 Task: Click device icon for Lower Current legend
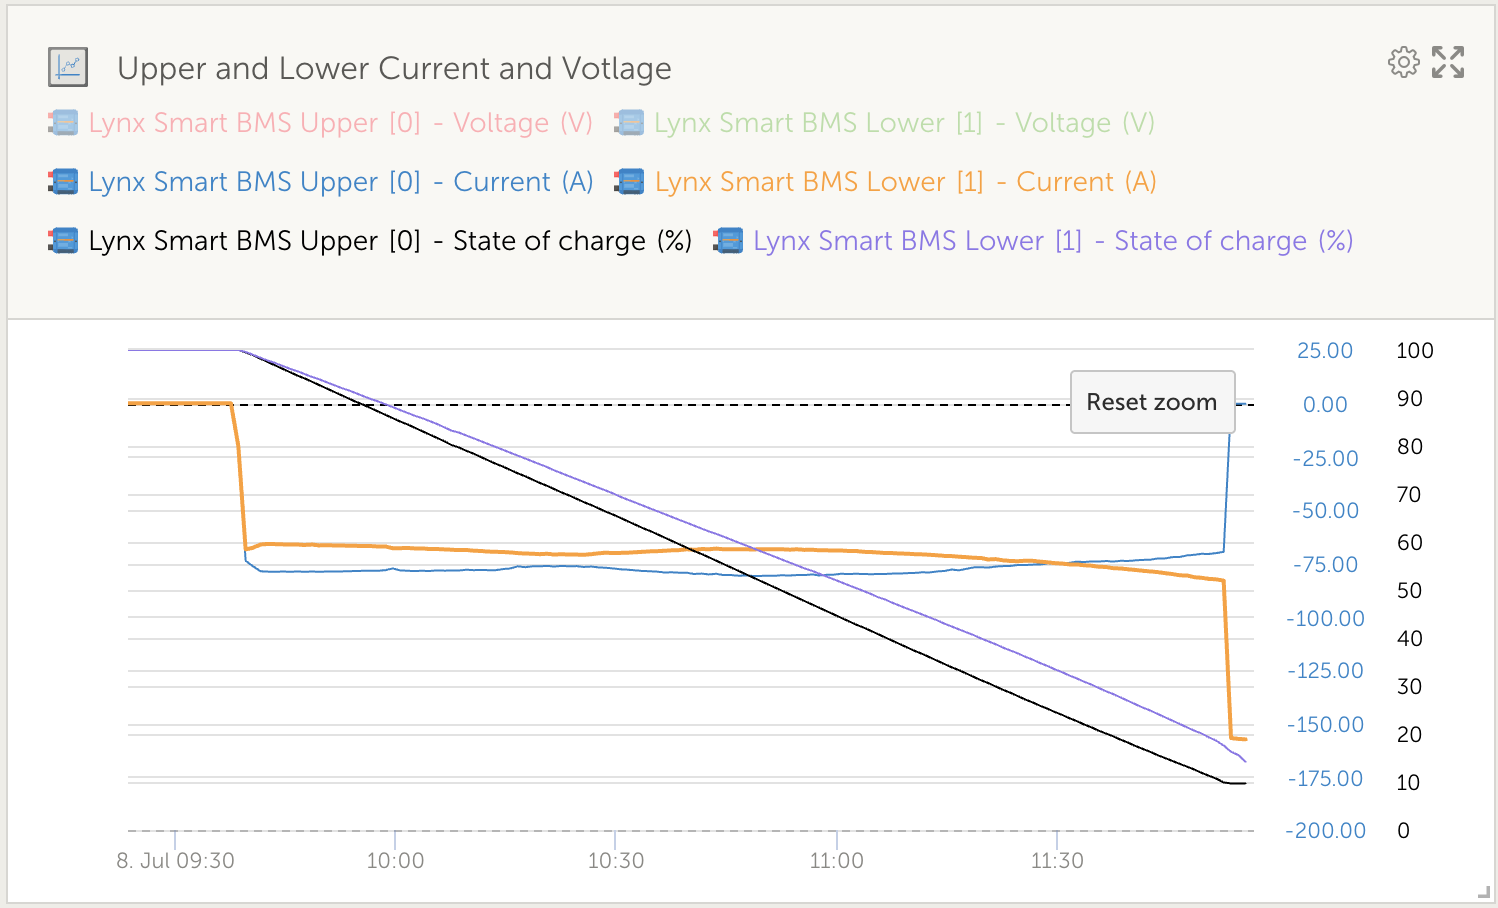pos(629,182)
